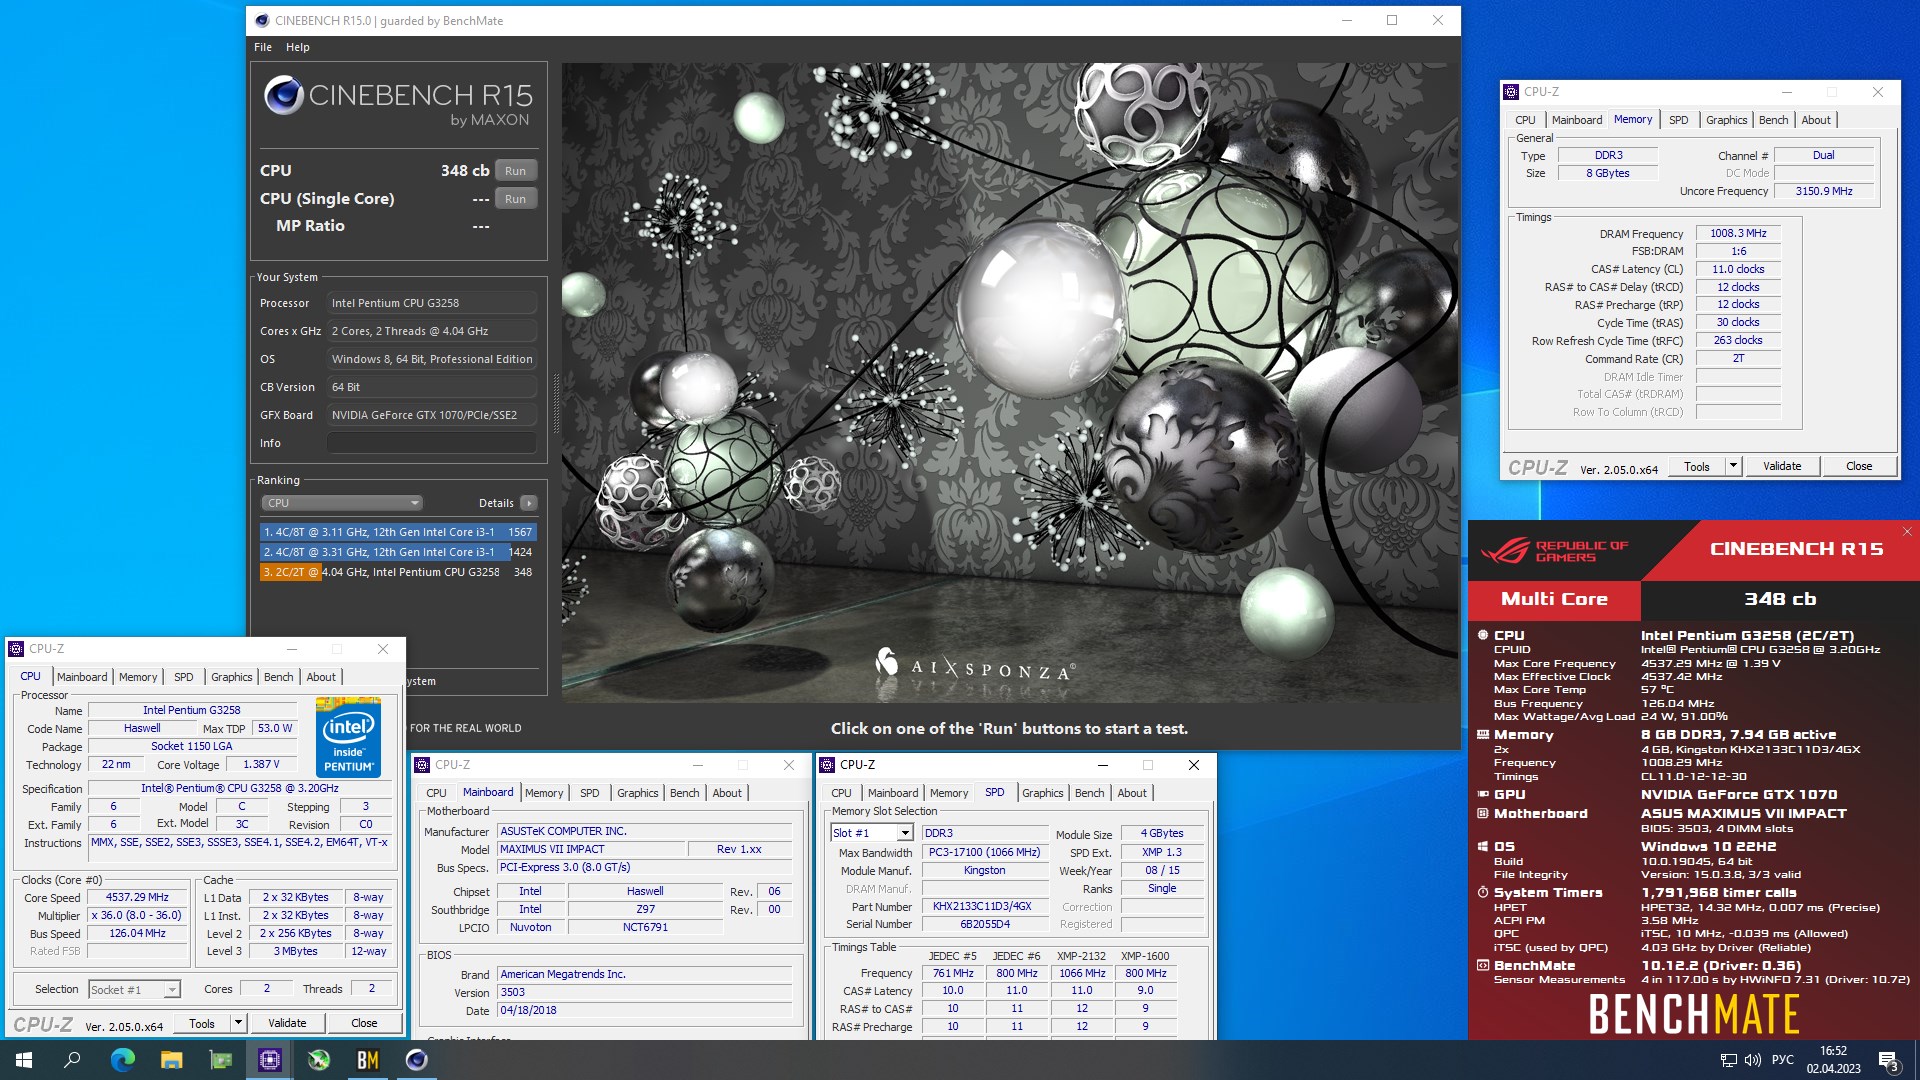Select ranking row with score 1567
This screenshot has height=1080, width=1920.
click(x=398, y=532)
